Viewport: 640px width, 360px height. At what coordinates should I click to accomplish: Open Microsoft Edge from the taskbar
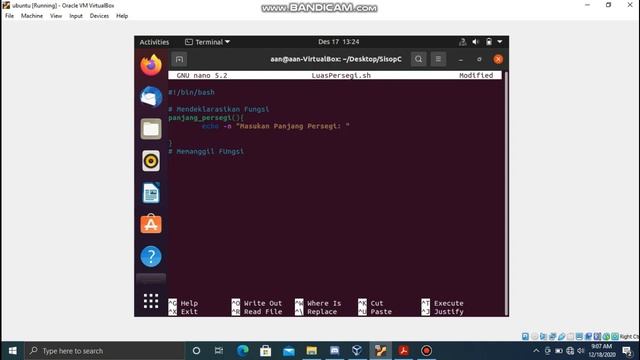tap(243, 351)
